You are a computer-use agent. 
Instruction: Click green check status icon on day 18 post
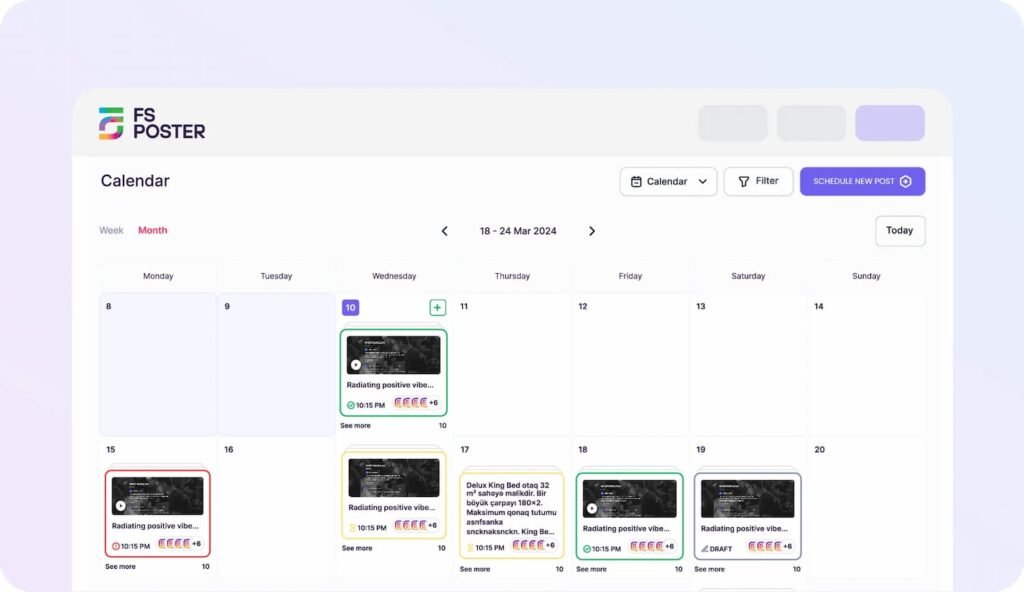pyautogui.click(x=586, y=549)
